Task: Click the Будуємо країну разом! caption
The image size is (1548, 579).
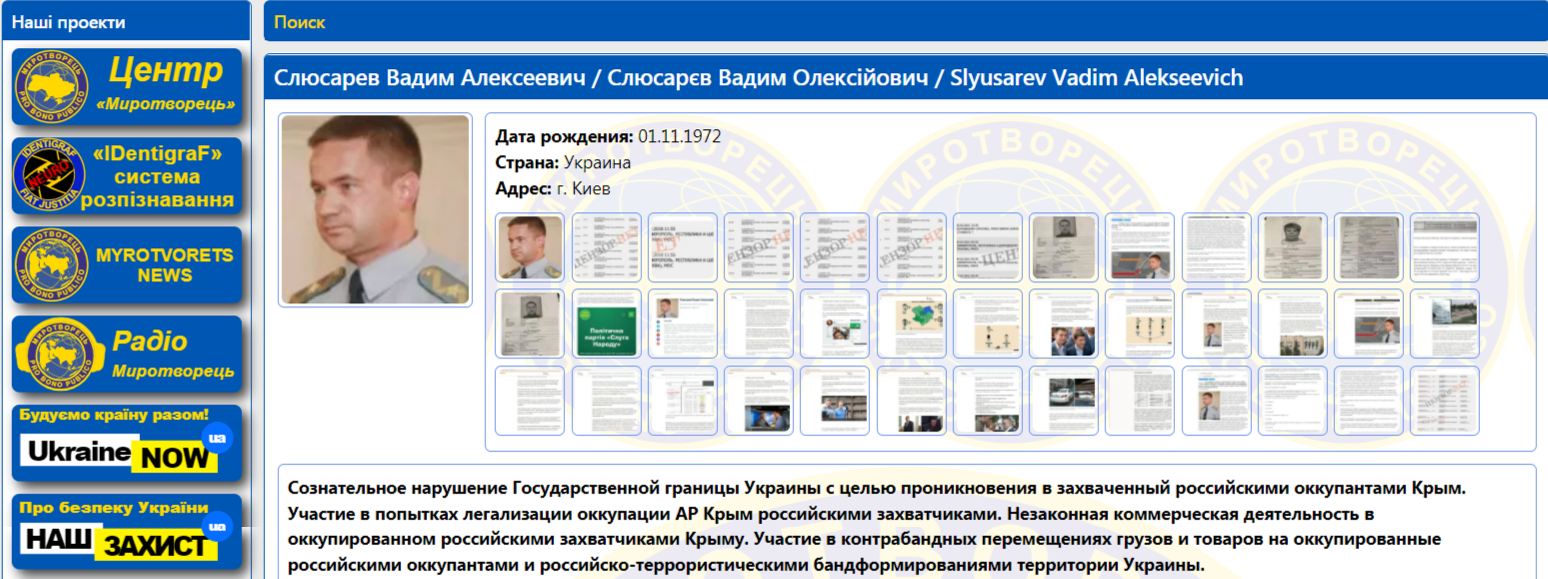Action: coord(114,414)
